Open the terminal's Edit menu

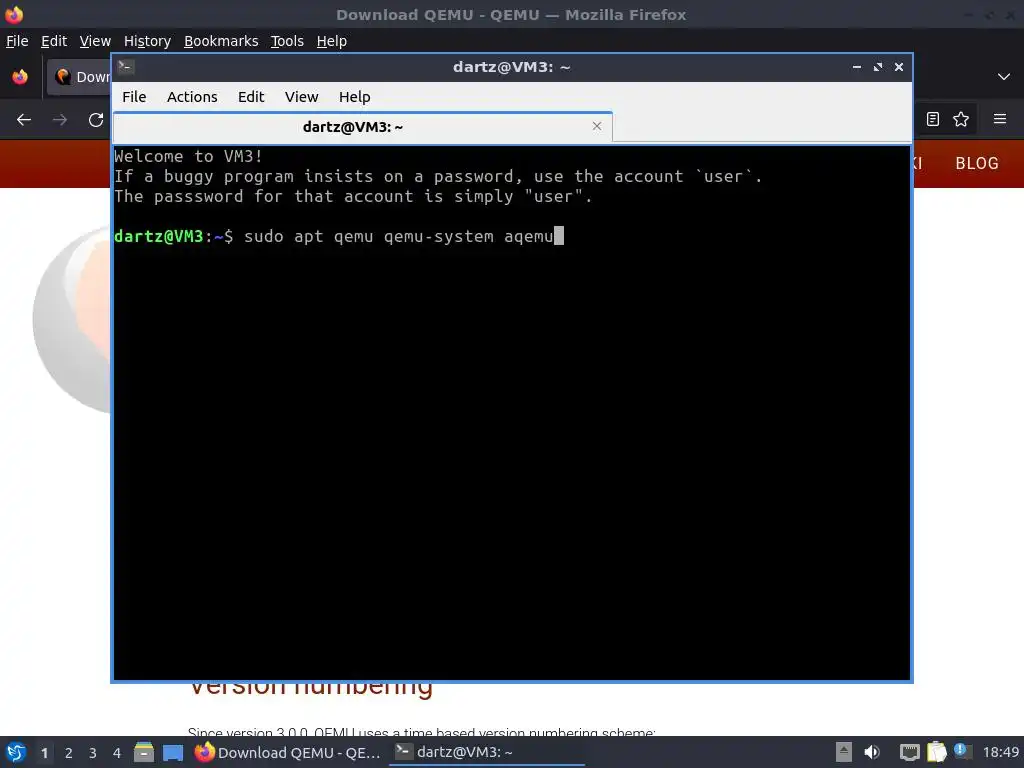tap(251, 97)
